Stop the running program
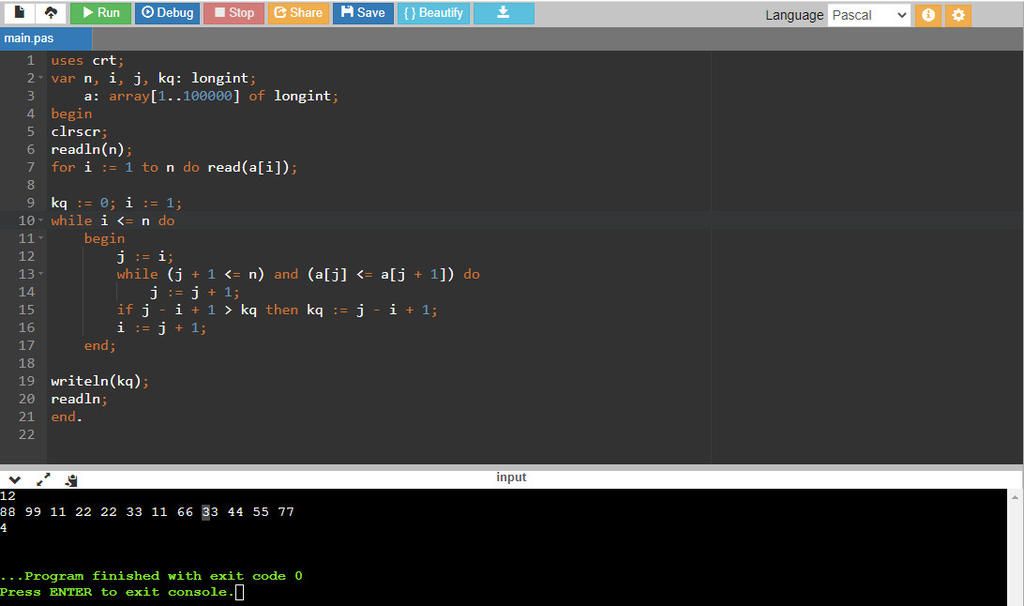Image resolution: width=1024 pixels, height=606 pixels. 234,13
